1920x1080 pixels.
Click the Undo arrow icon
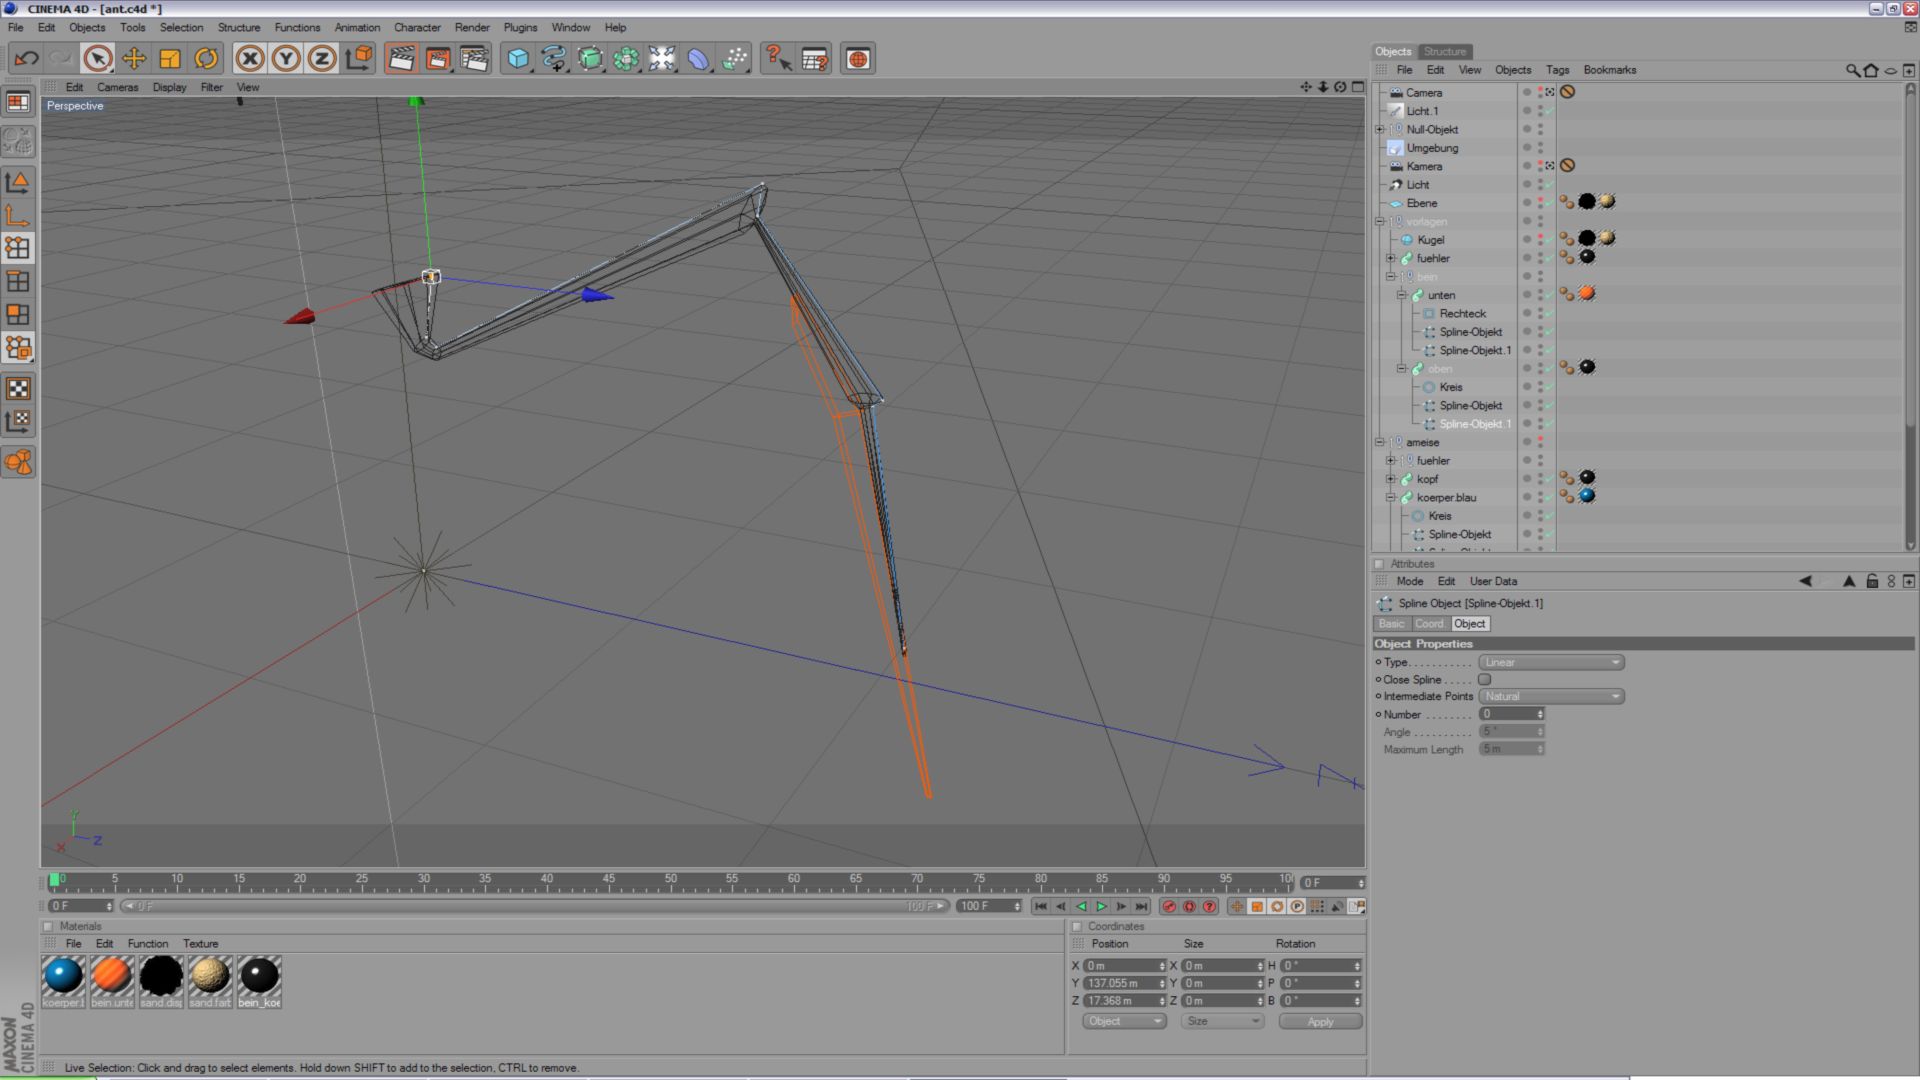point(27,59)
